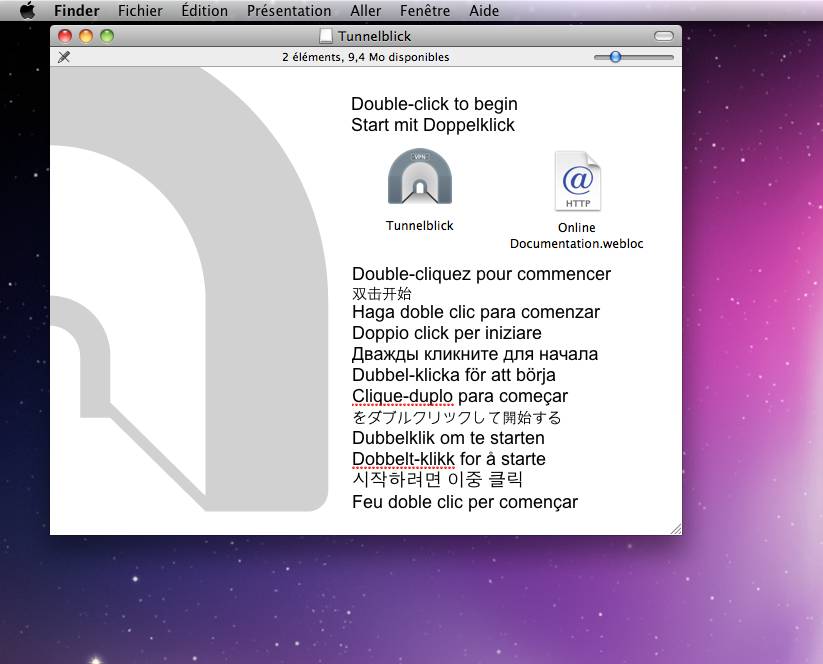The height and width of the screenshot is (664, 823).
Task: Click the Tunnelblick window title text
Action: (374, 36)
